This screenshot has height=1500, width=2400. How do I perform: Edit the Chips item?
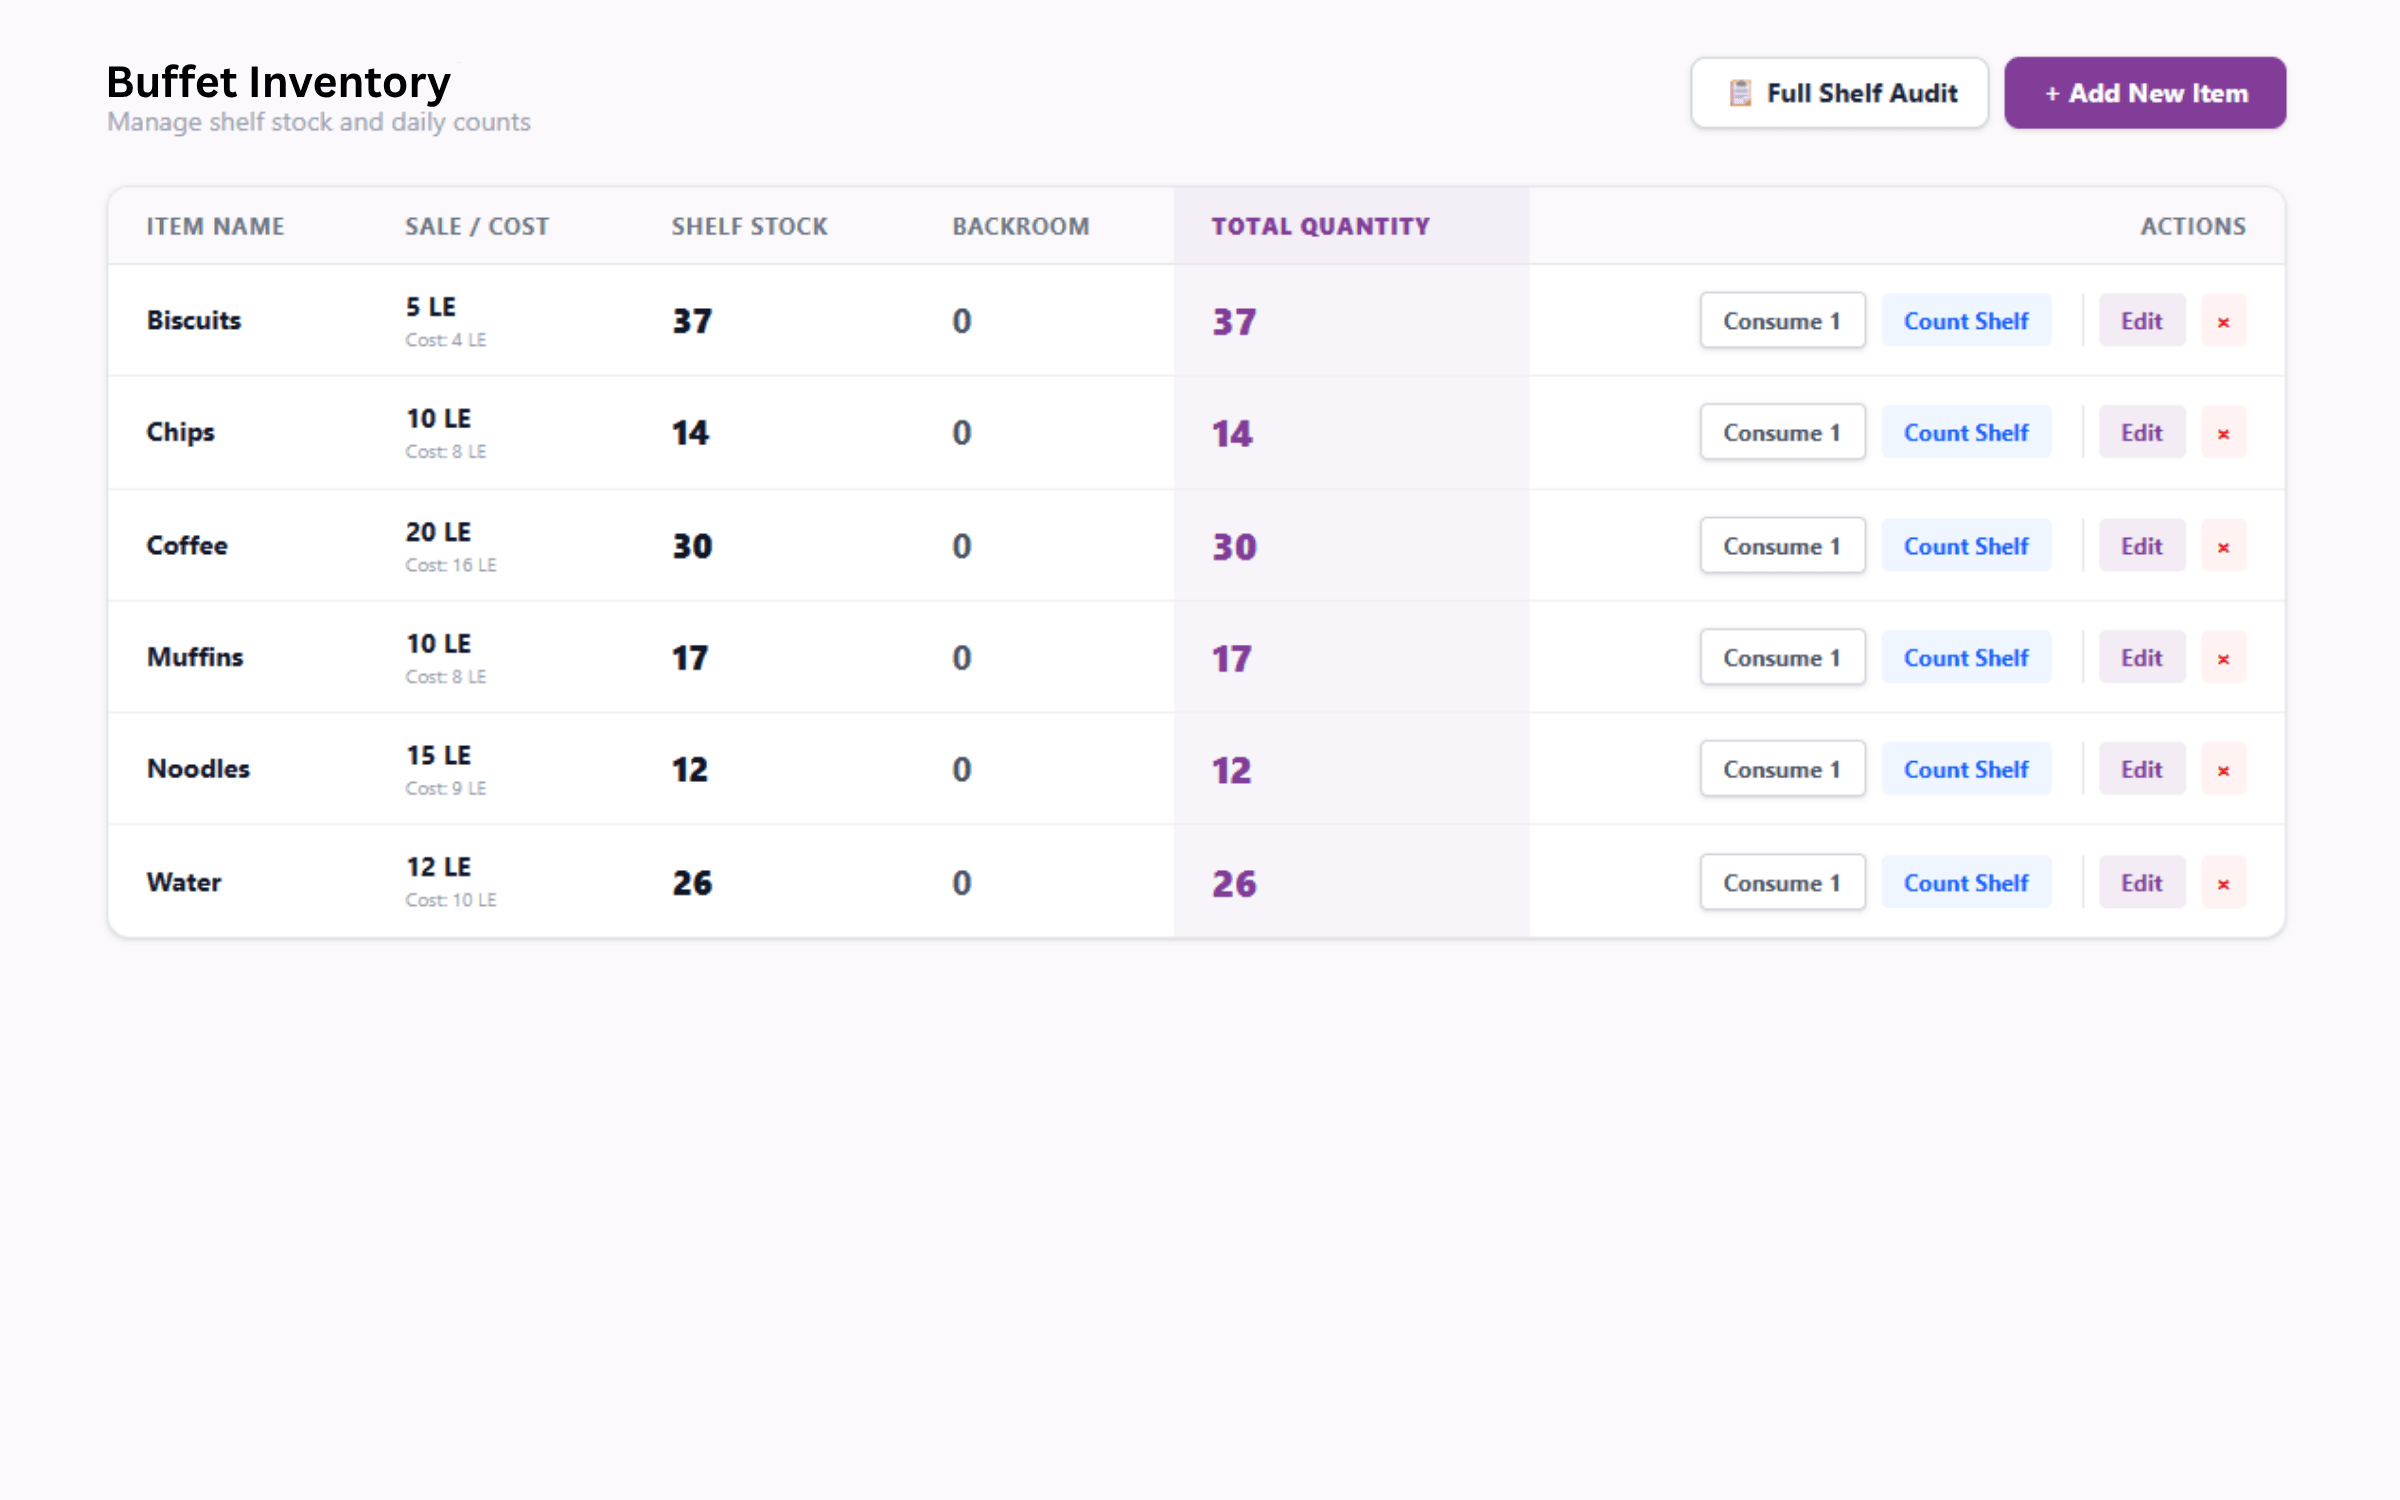coord(2142,433)
